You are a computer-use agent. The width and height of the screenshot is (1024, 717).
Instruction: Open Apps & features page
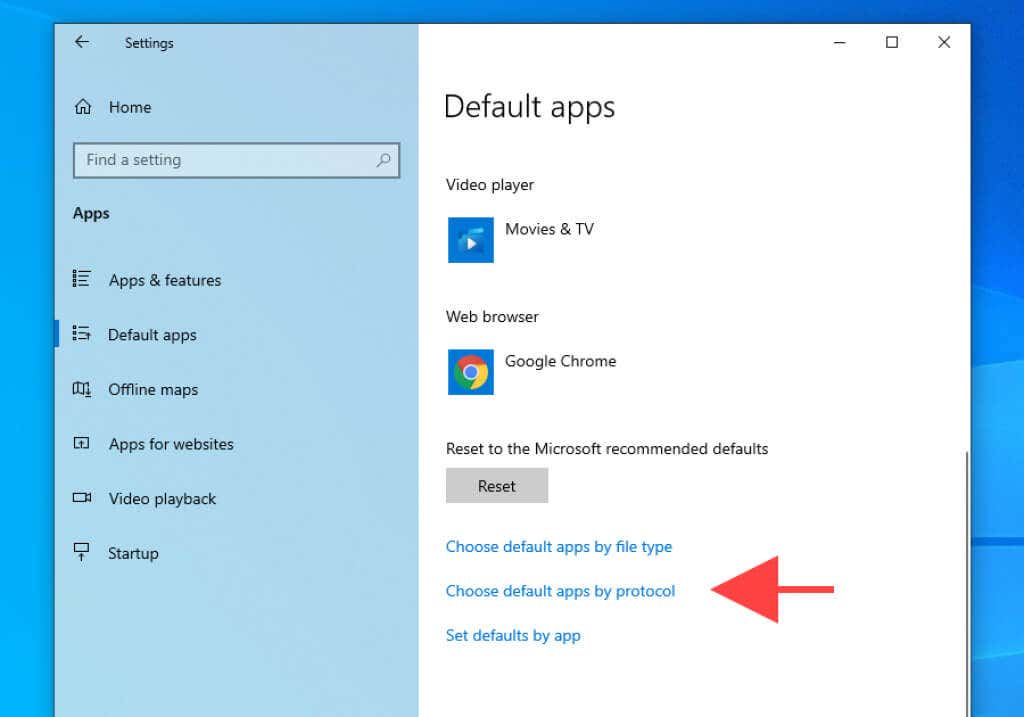[165, 280]
